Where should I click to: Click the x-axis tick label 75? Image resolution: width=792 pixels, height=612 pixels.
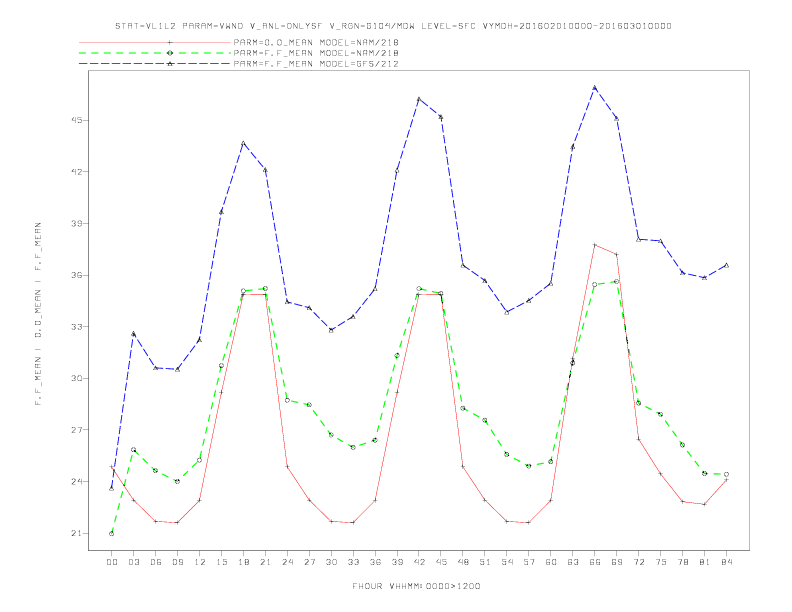coord(661,562)
